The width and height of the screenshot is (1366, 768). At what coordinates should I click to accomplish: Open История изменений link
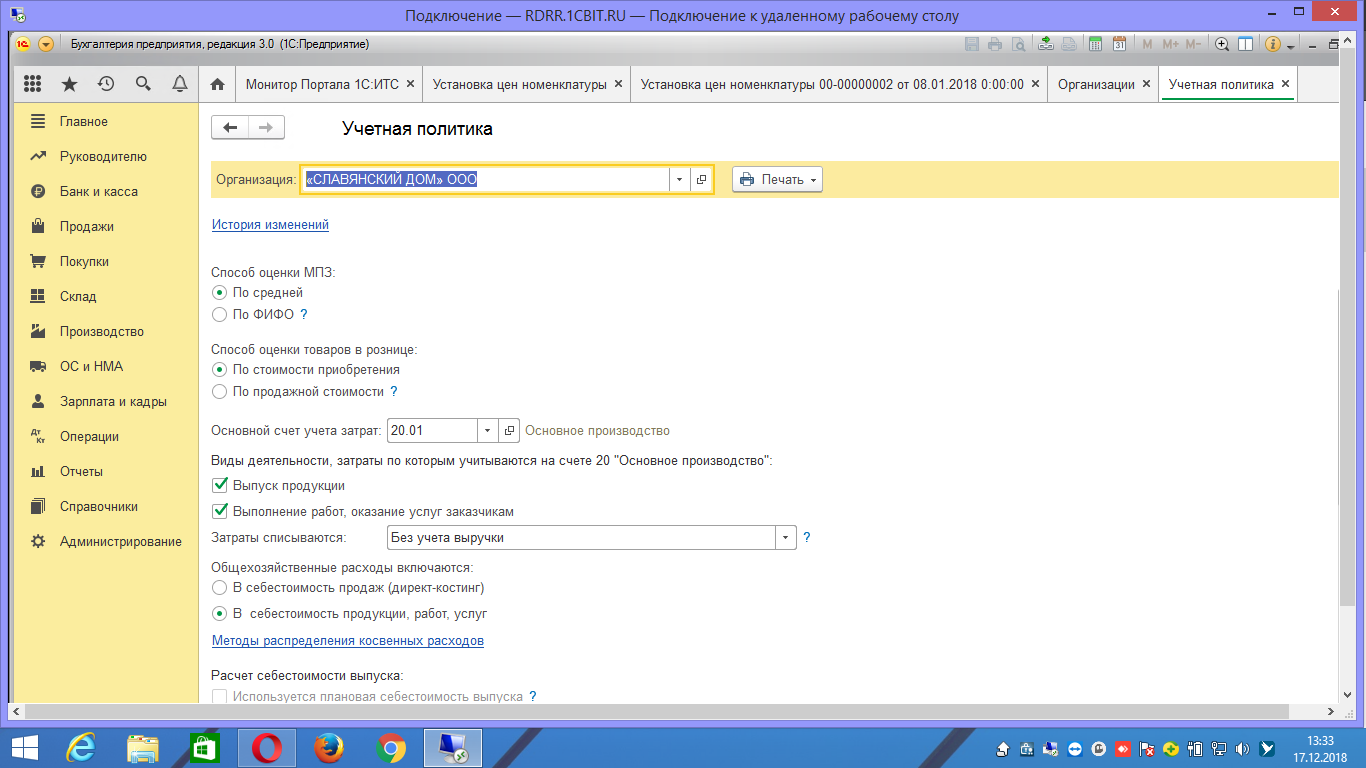270,225
